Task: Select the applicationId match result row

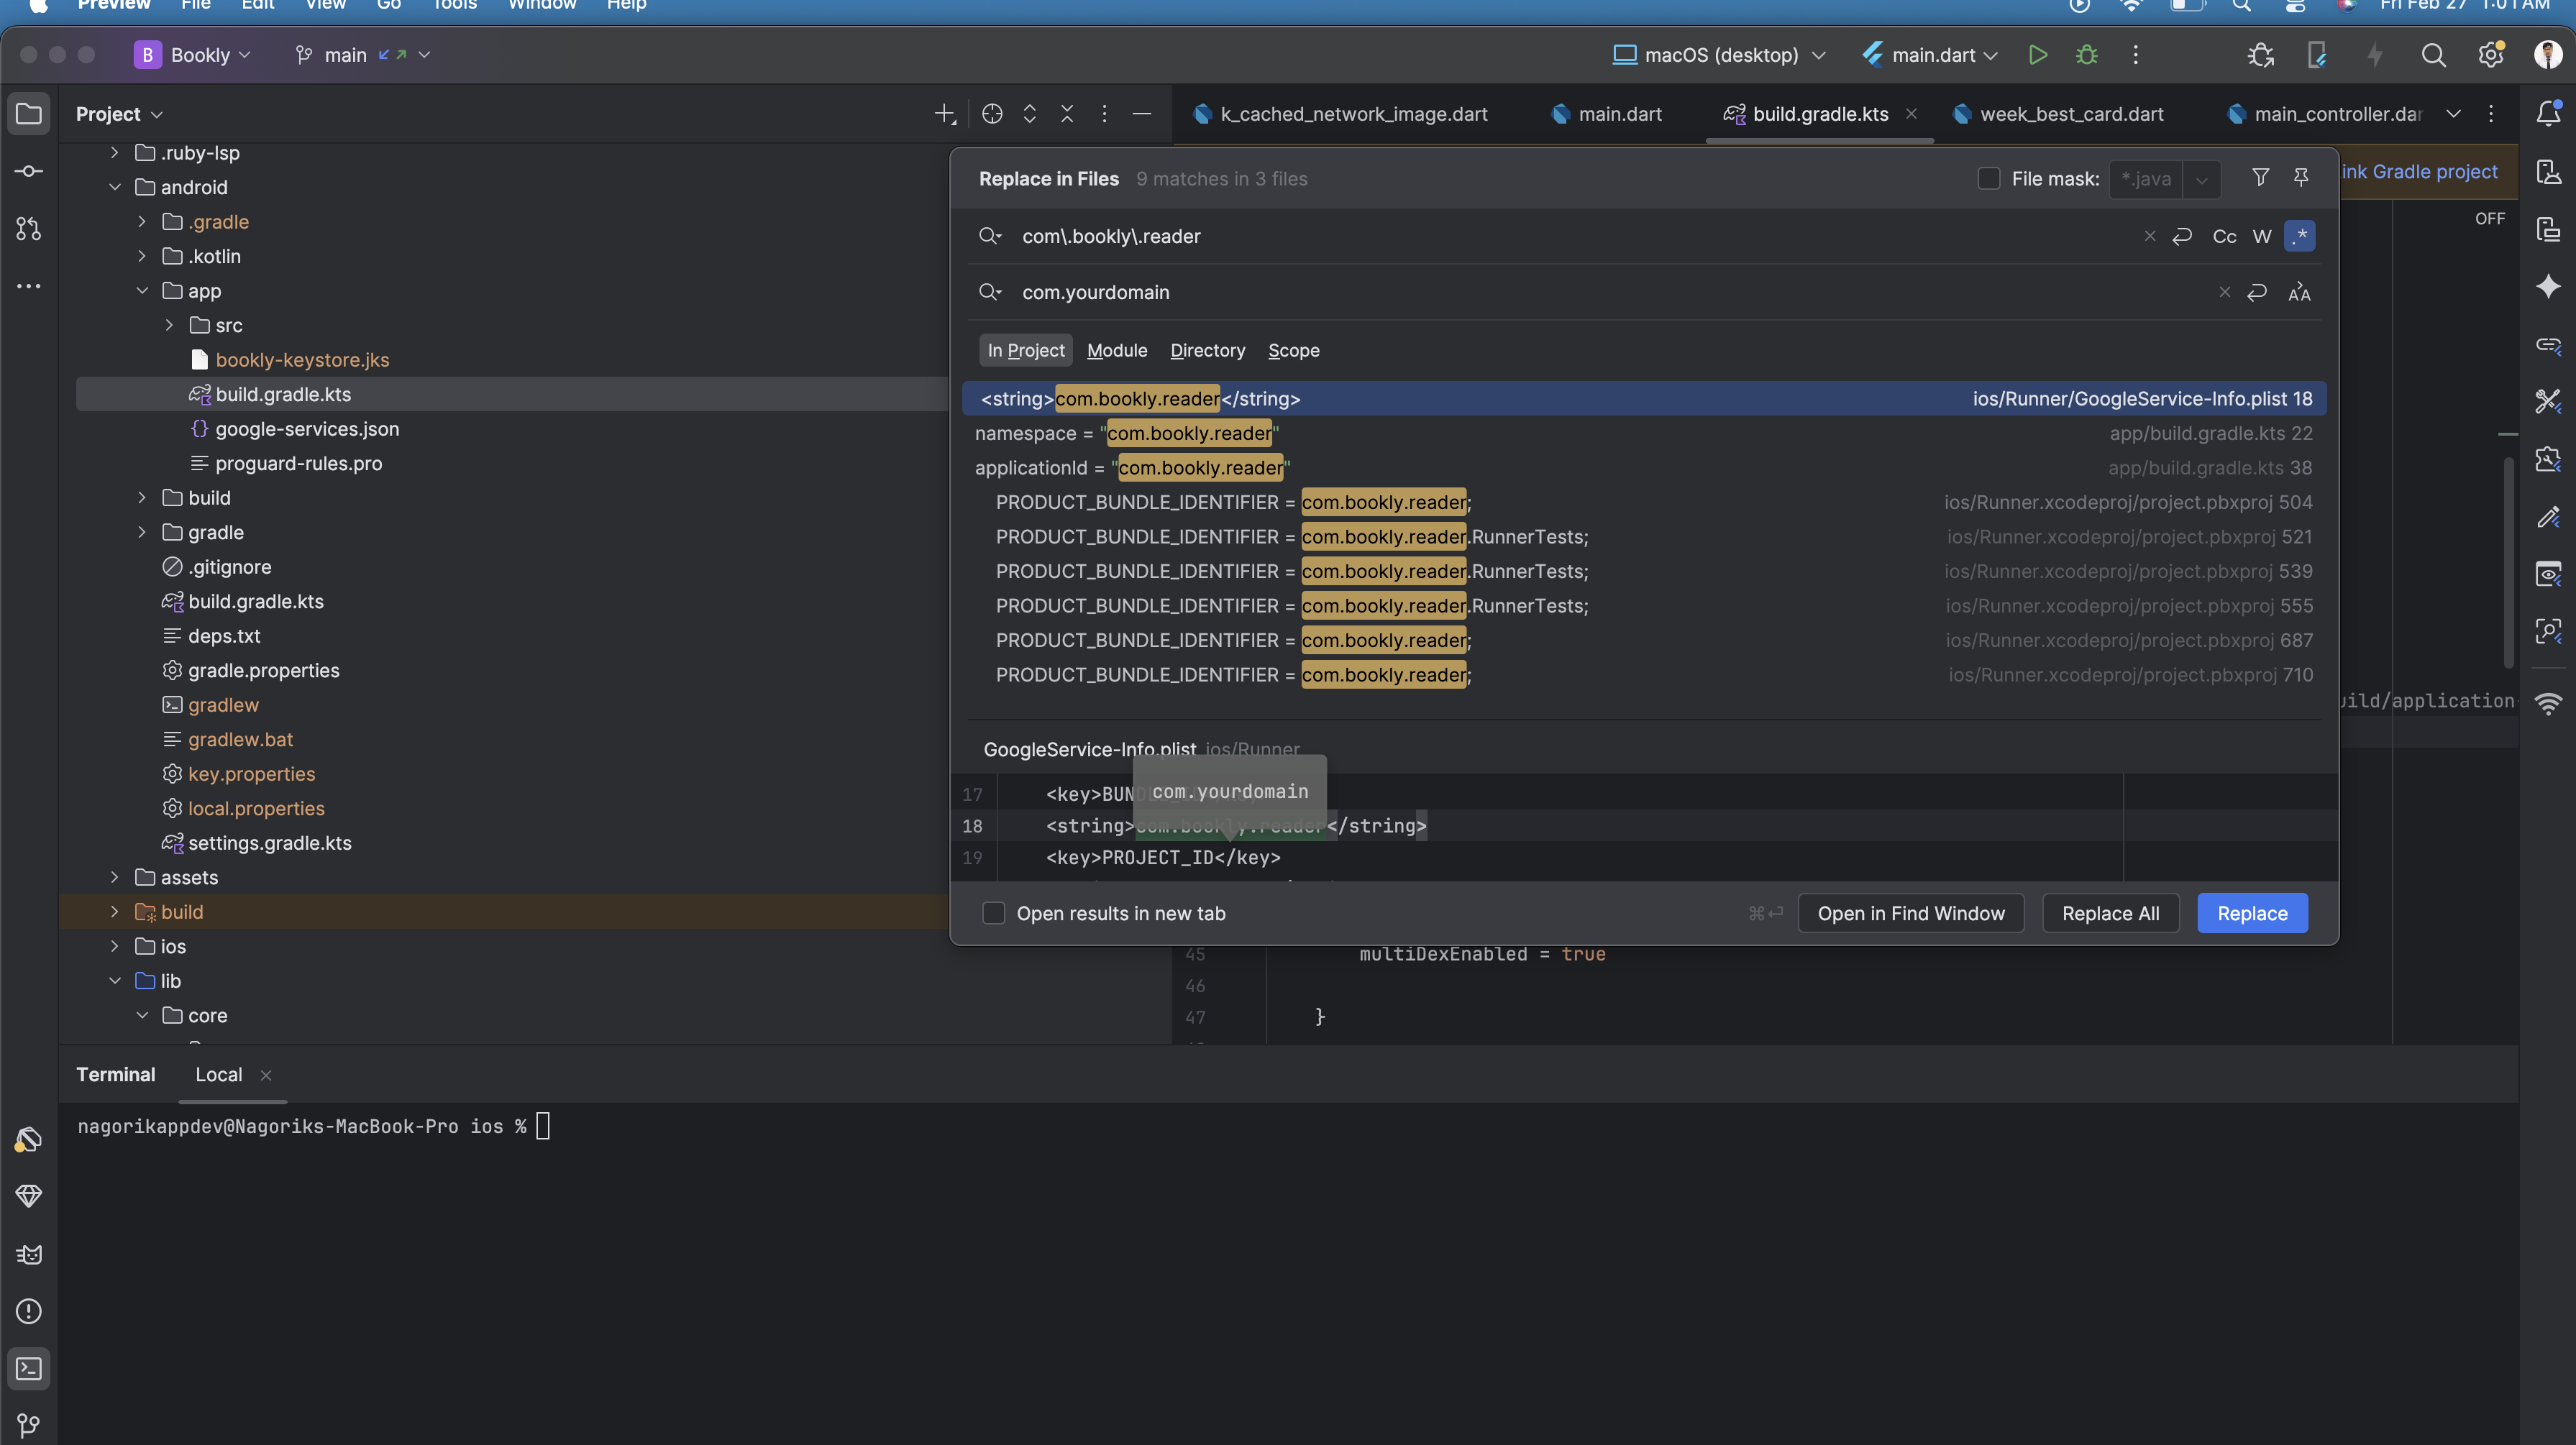Action: pyautogui.click(x=1643, y=467)
